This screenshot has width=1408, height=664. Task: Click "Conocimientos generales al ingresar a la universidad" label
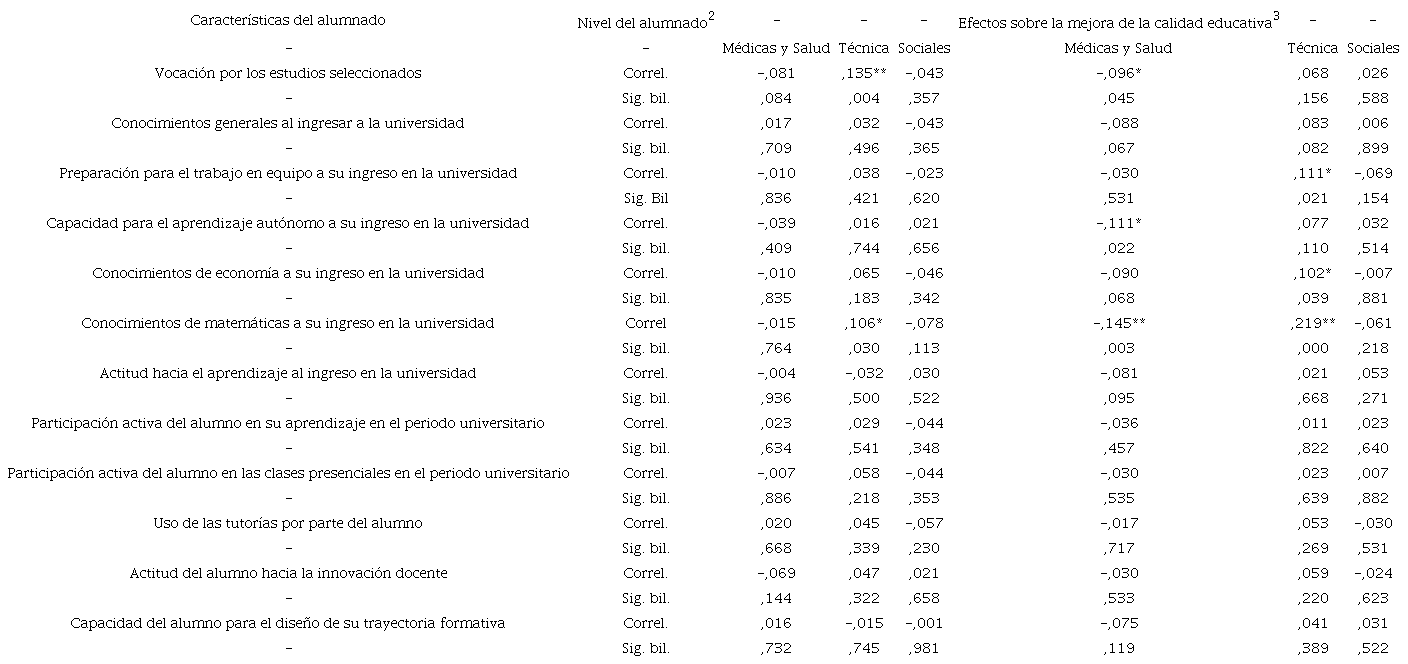(288, 123)
